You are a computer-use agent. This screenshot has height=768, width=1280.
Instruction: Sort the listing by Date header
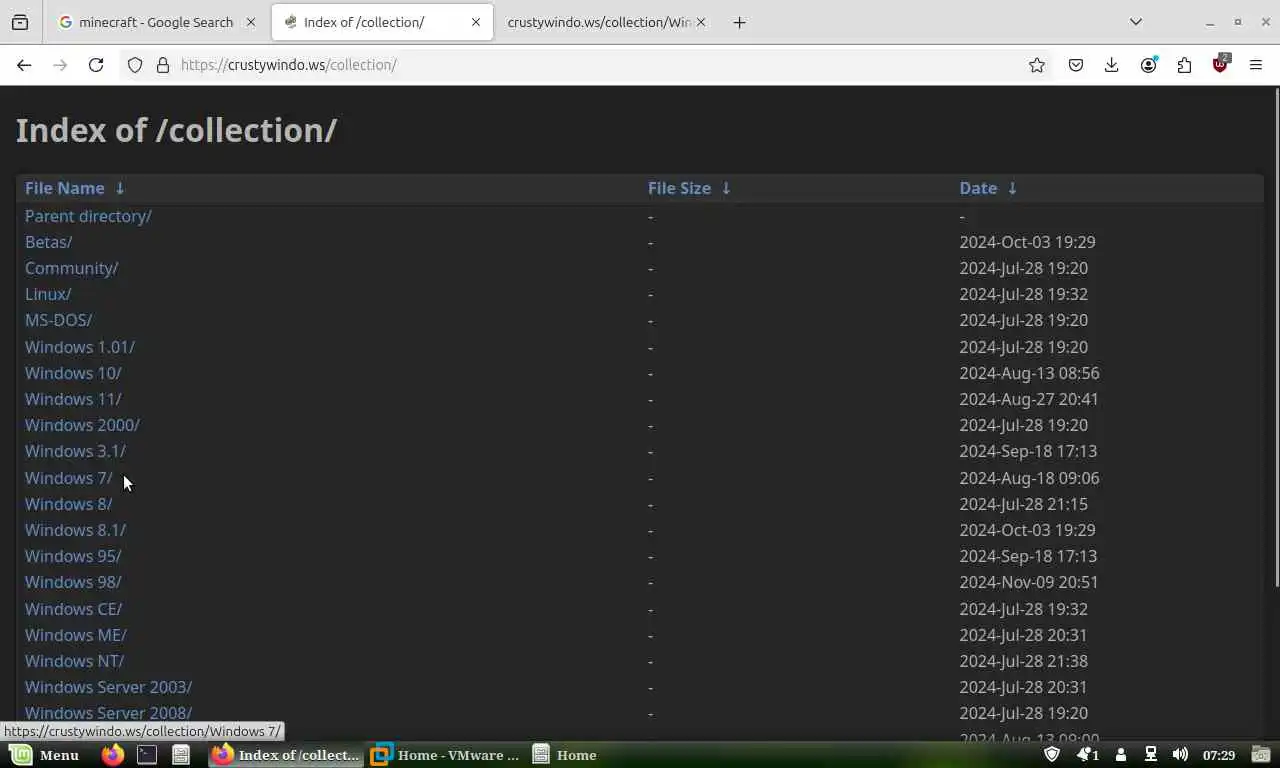[978, 188]
